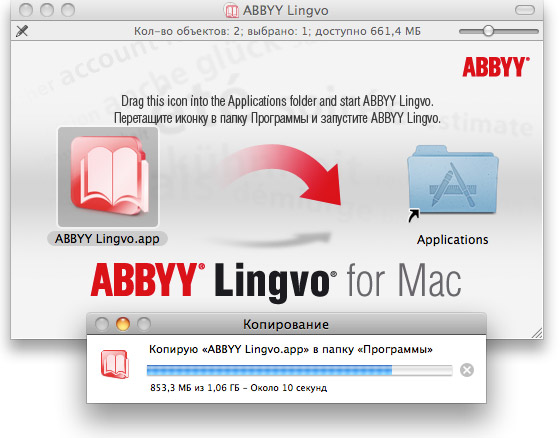Screen dimensions: 560x438
Task: Click the "853,3 МБ из 1,06 ГБ" progress text
Action: tap(195, 388)
